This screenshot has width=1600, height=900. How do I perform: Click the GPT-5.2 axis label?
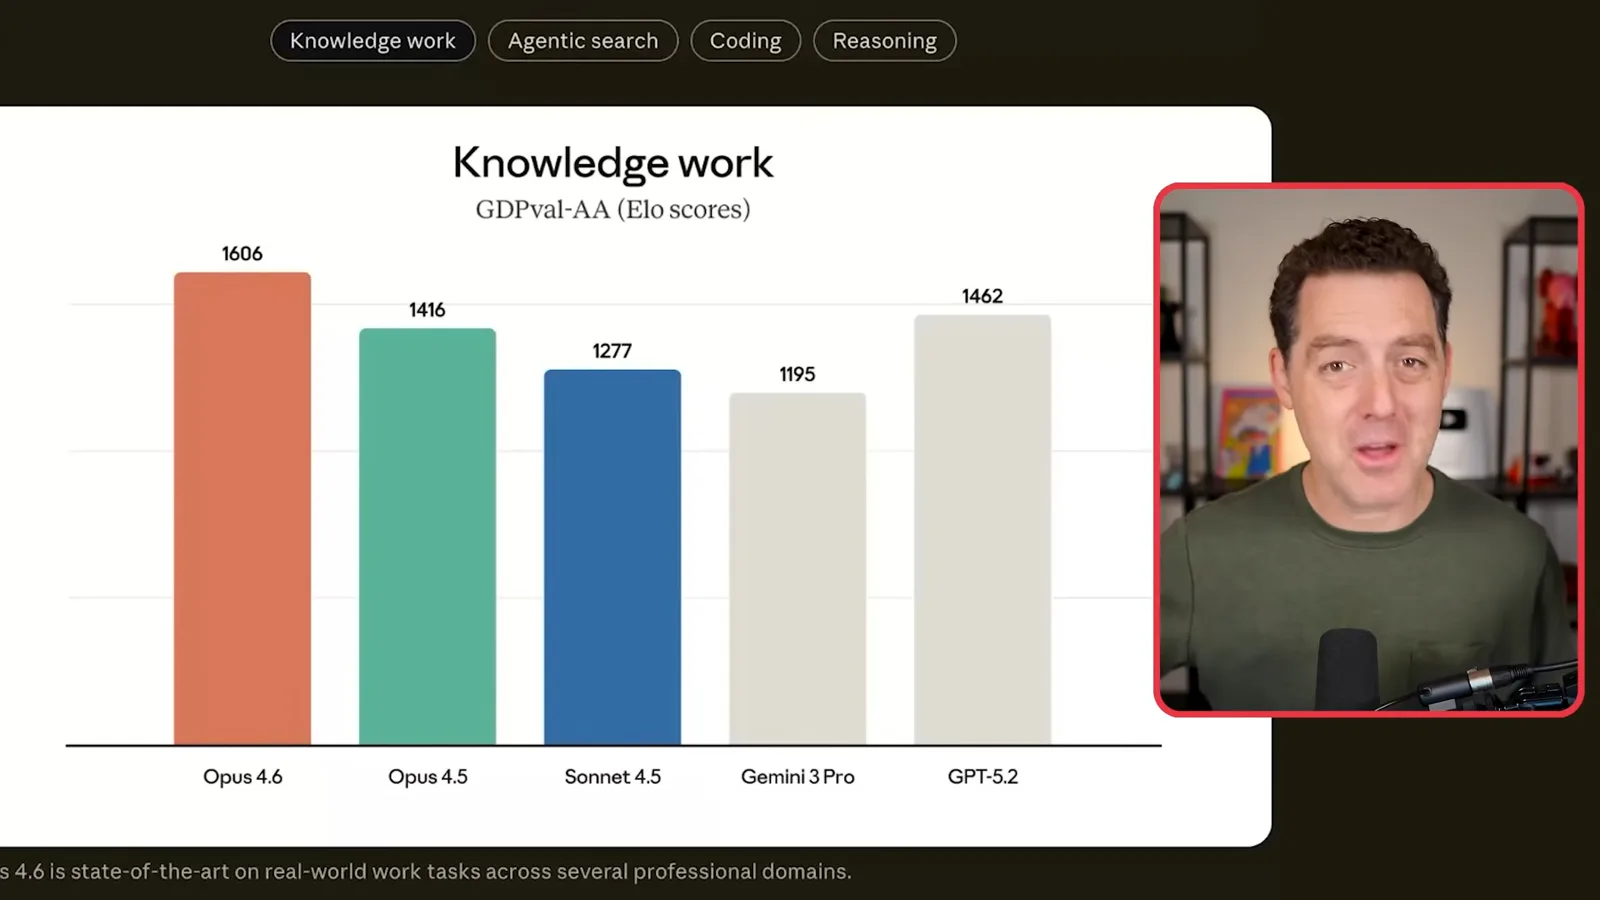point(983,777)
